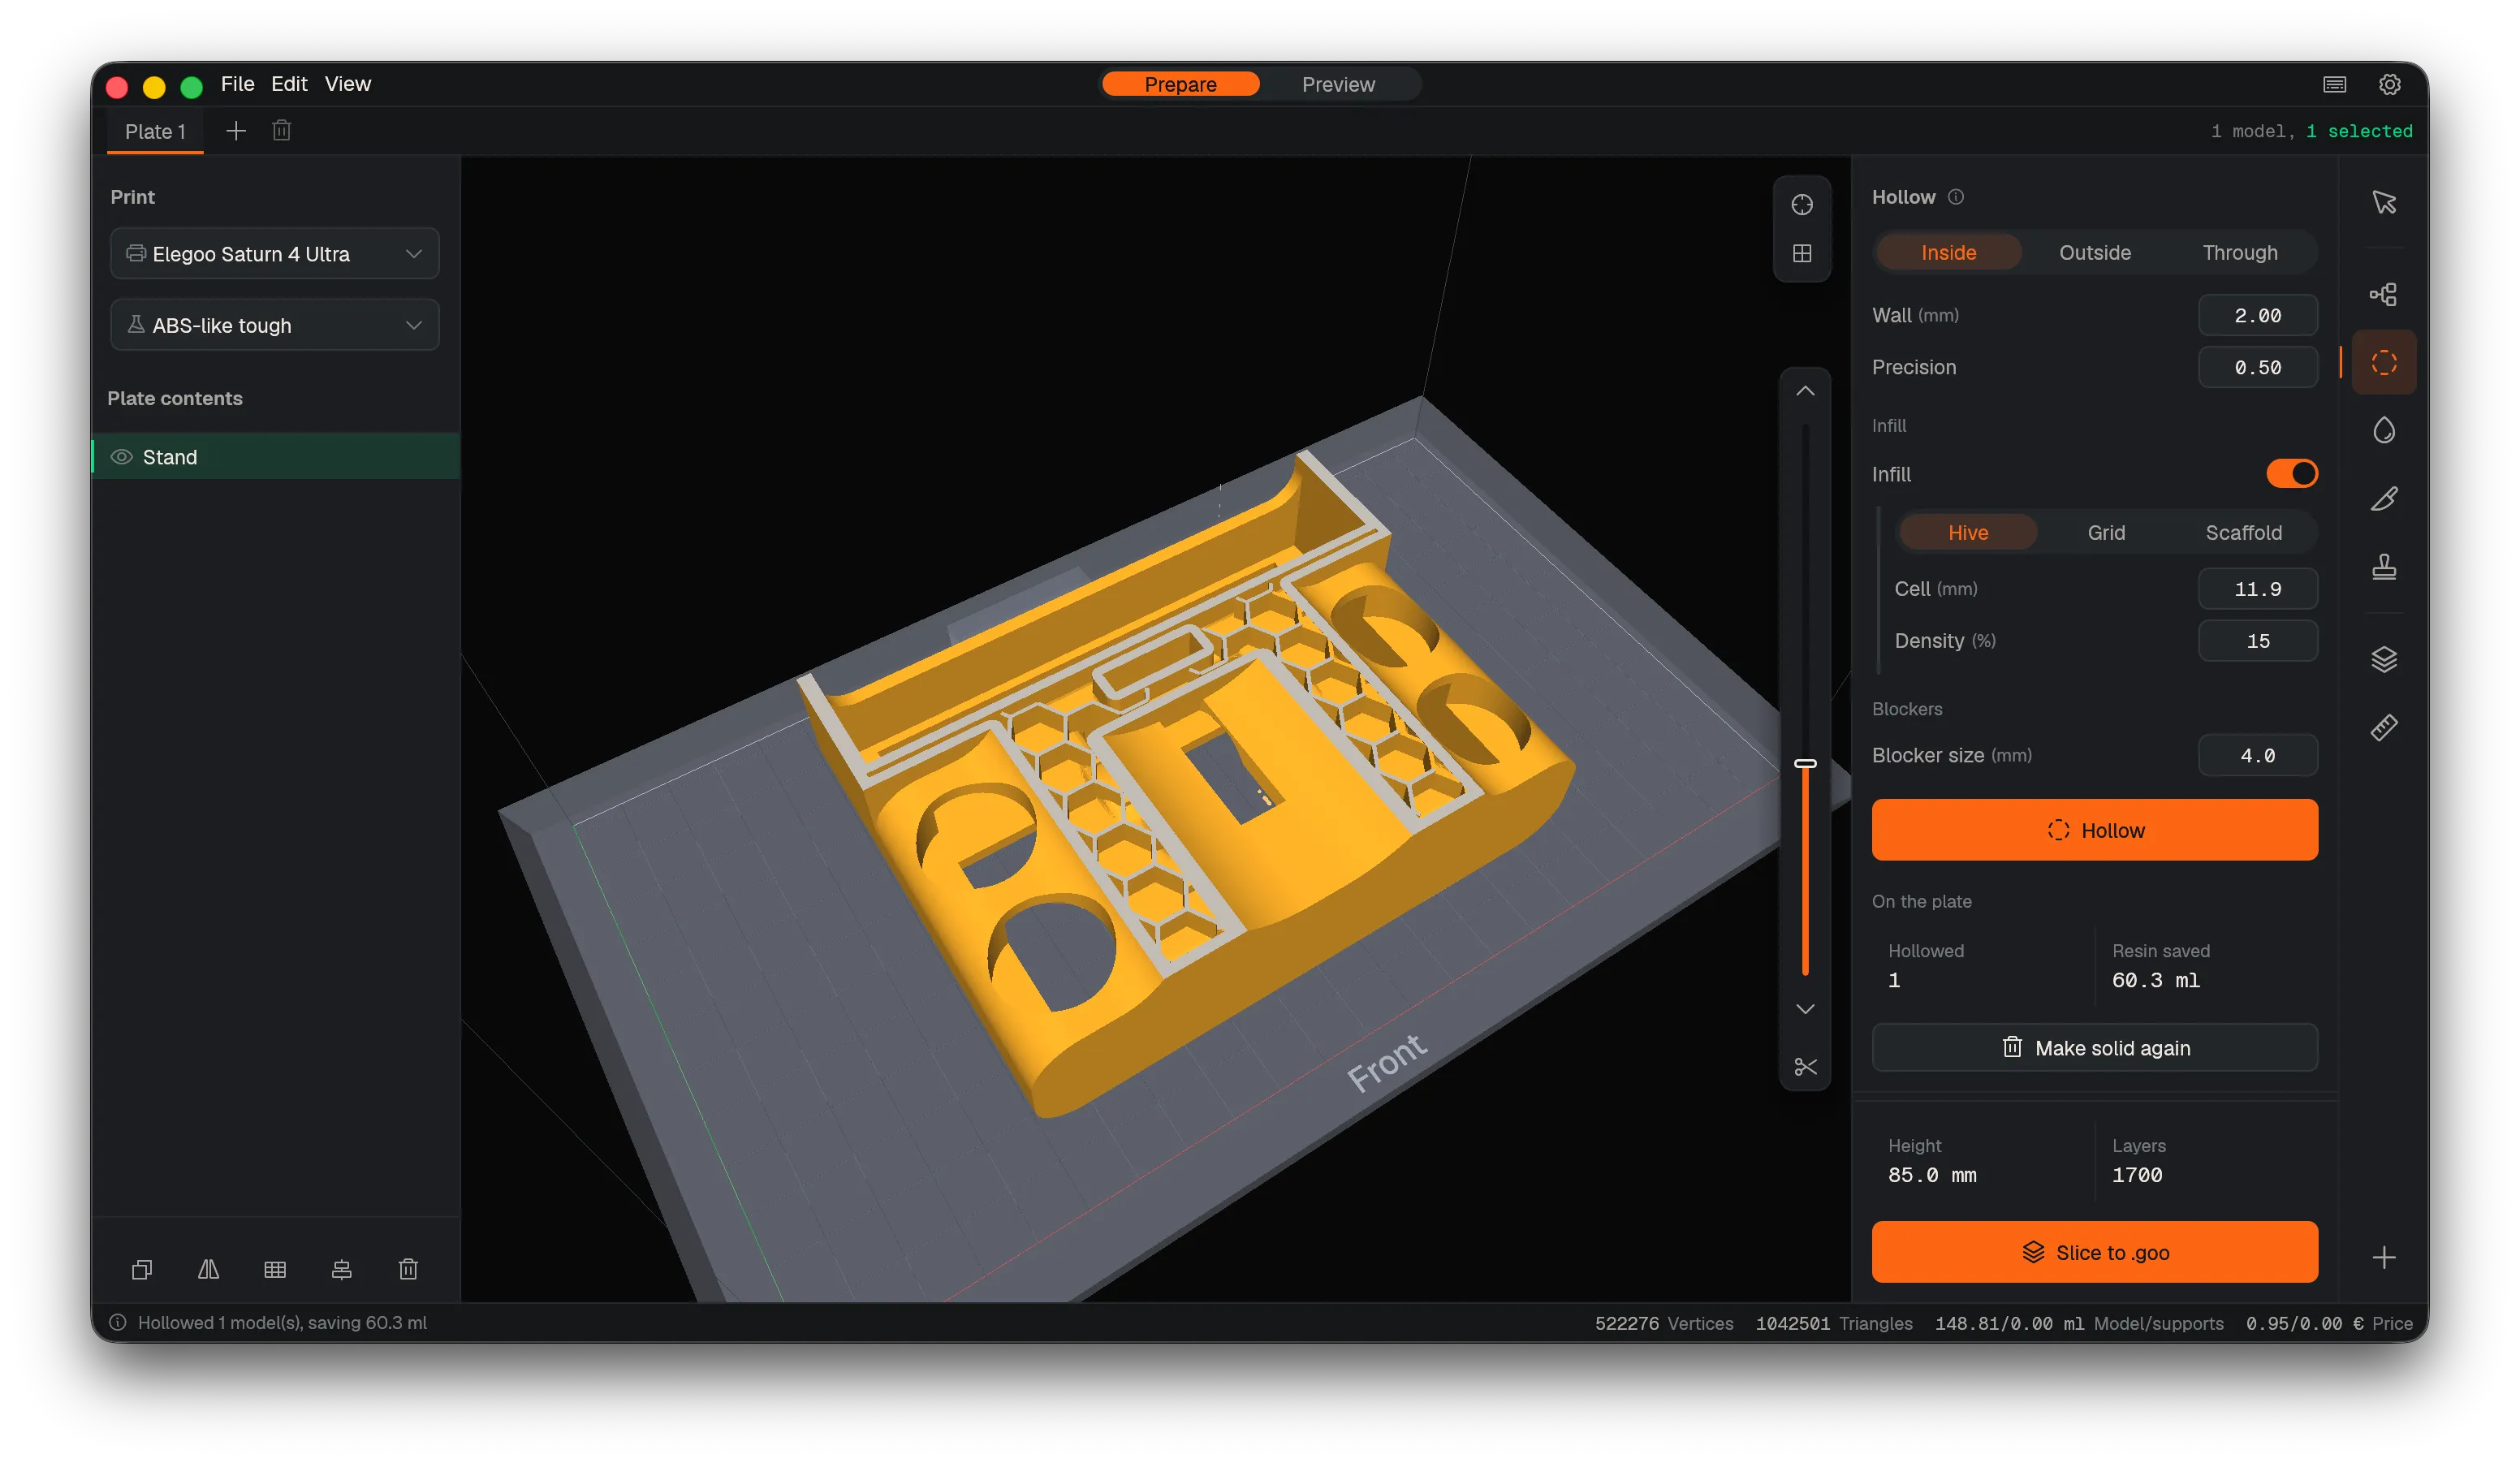Click the scissors cut icon
The height and width of the screenshot is (1463, 2520).
pyautogui.click(x=1804, y=1067)
